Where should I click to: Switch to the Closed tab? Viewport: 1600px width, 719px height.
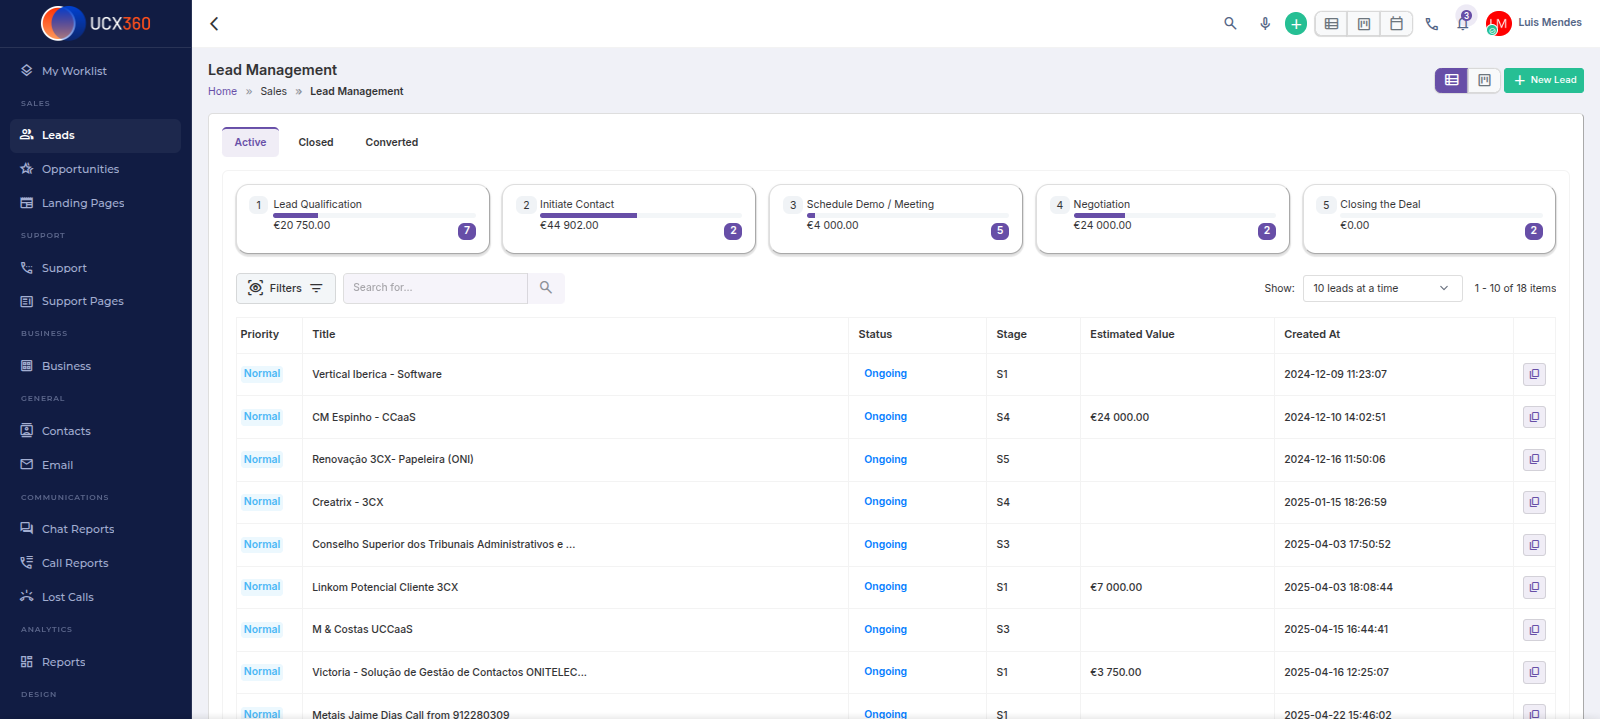coord(316,142)
